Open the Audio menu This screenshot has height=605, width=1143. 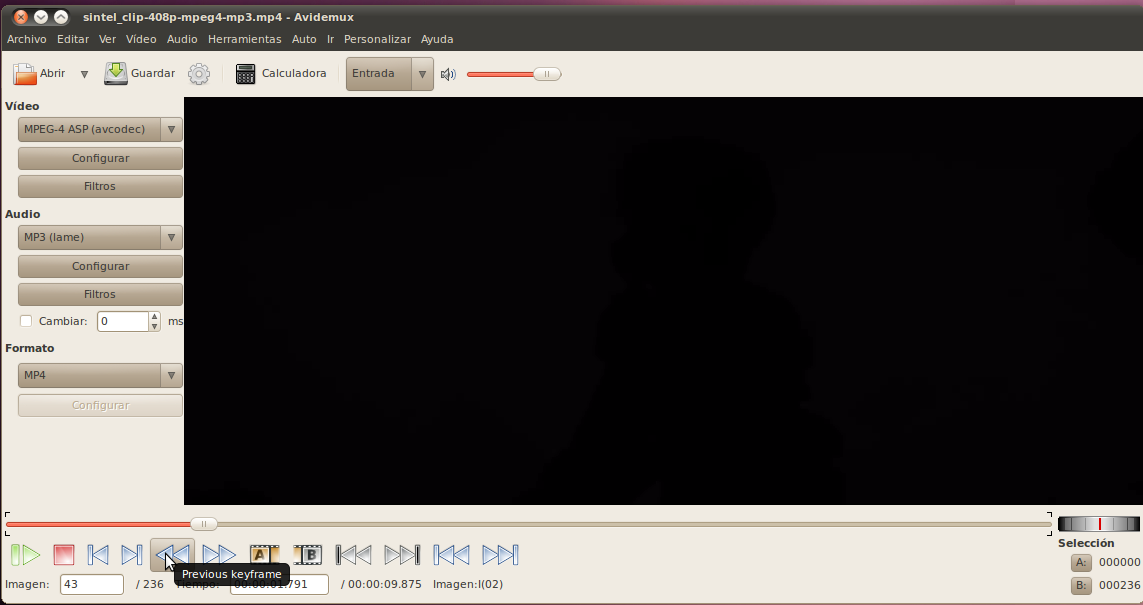(x=182, y=39)
